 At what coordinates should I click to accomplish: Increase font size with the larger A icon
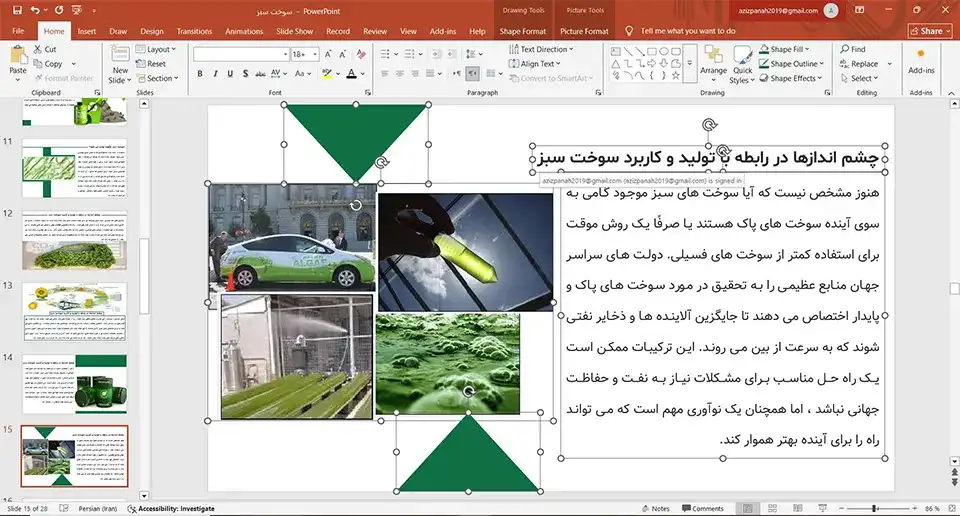(x=328, y=54)
